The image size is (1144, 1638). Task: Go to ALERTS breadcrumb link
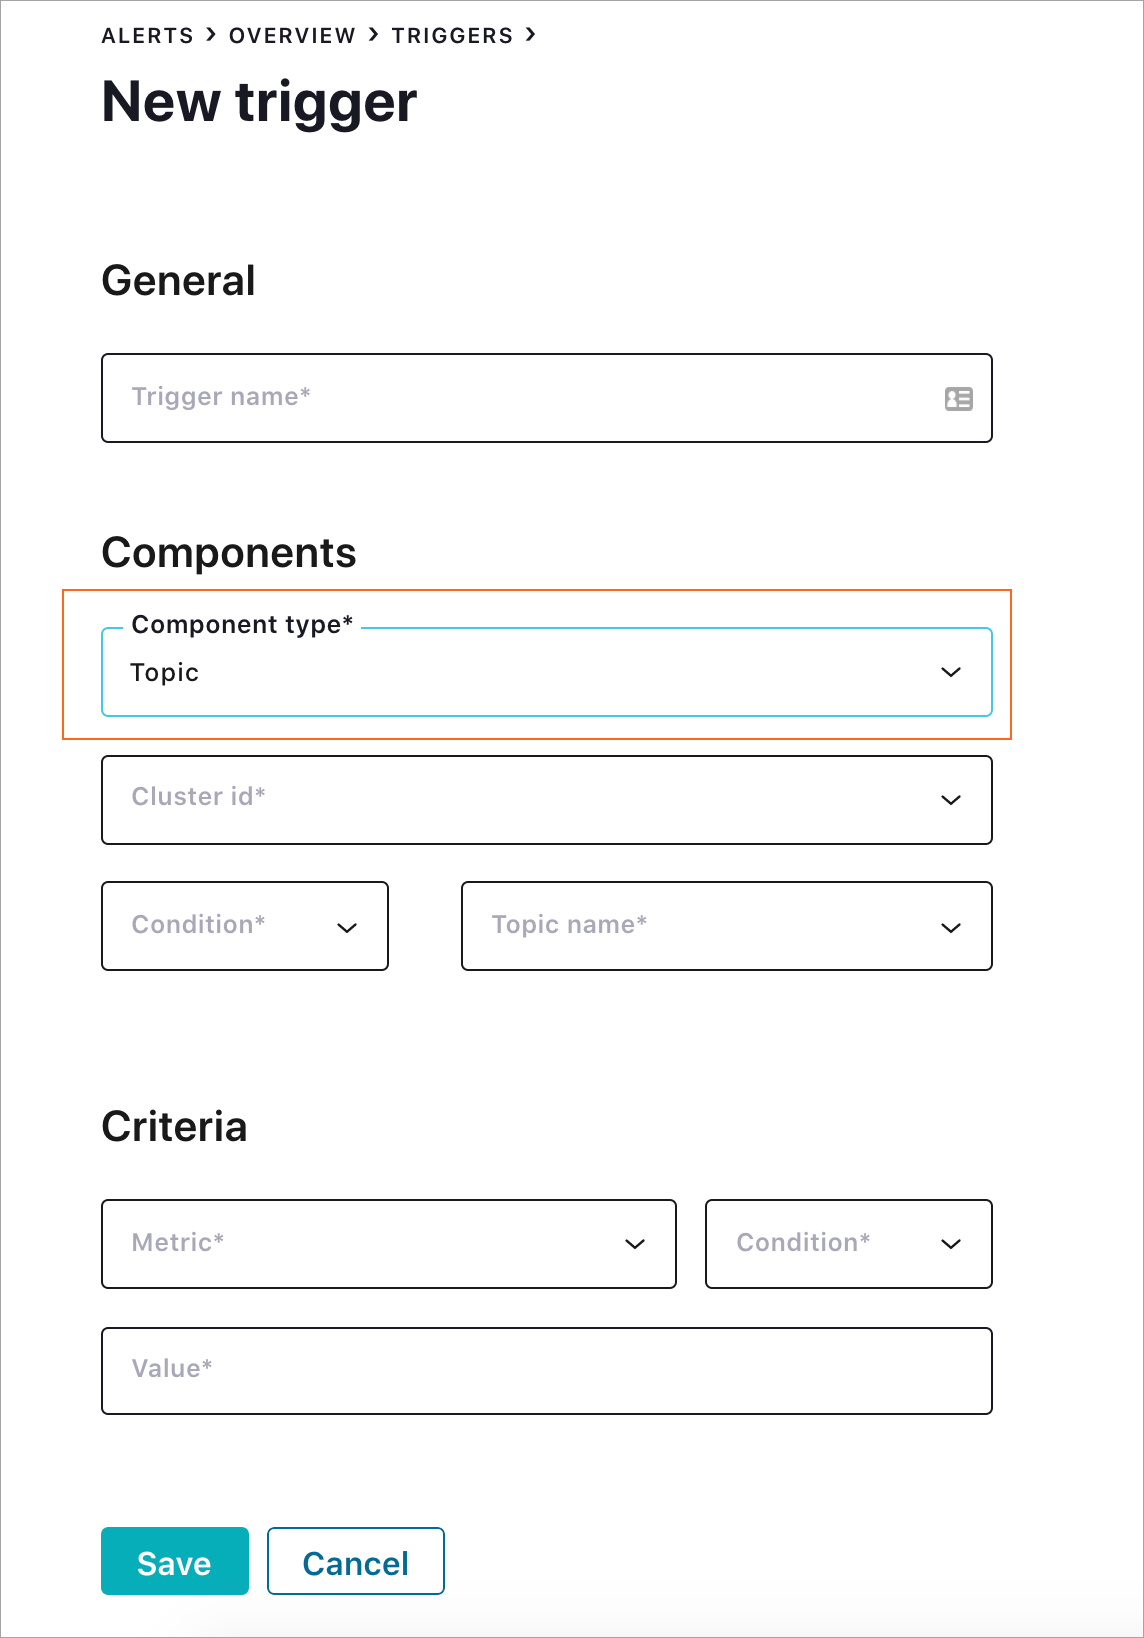(x=148, y=36)
